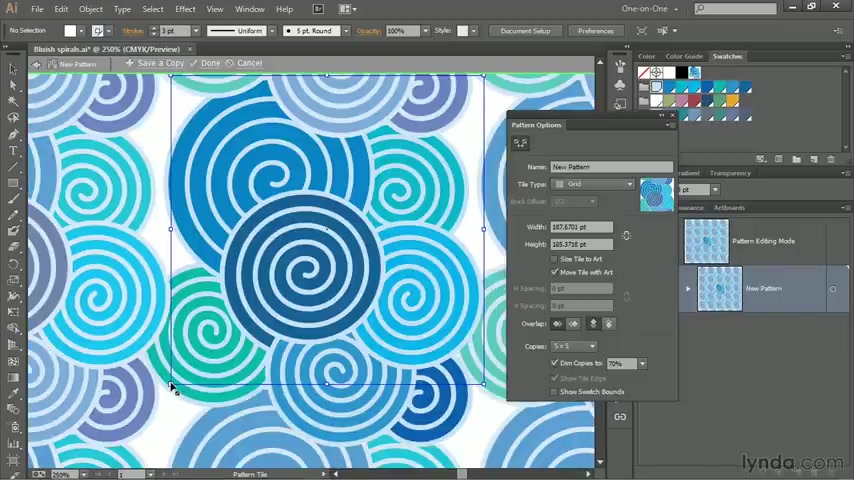Select the Paintbrush tool
The image size is (854, 480).
click(13, 199)
